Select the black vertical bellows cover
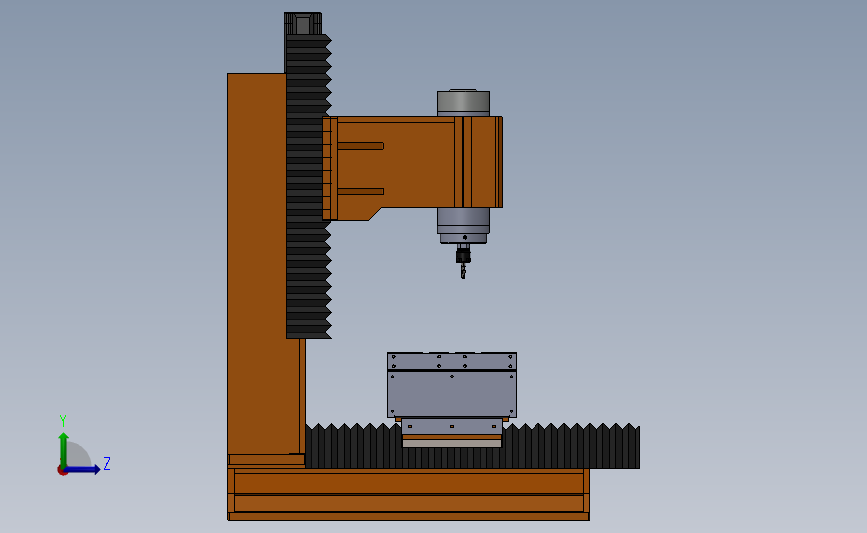Viewport: 867px width, 533px height. (308, 186)
